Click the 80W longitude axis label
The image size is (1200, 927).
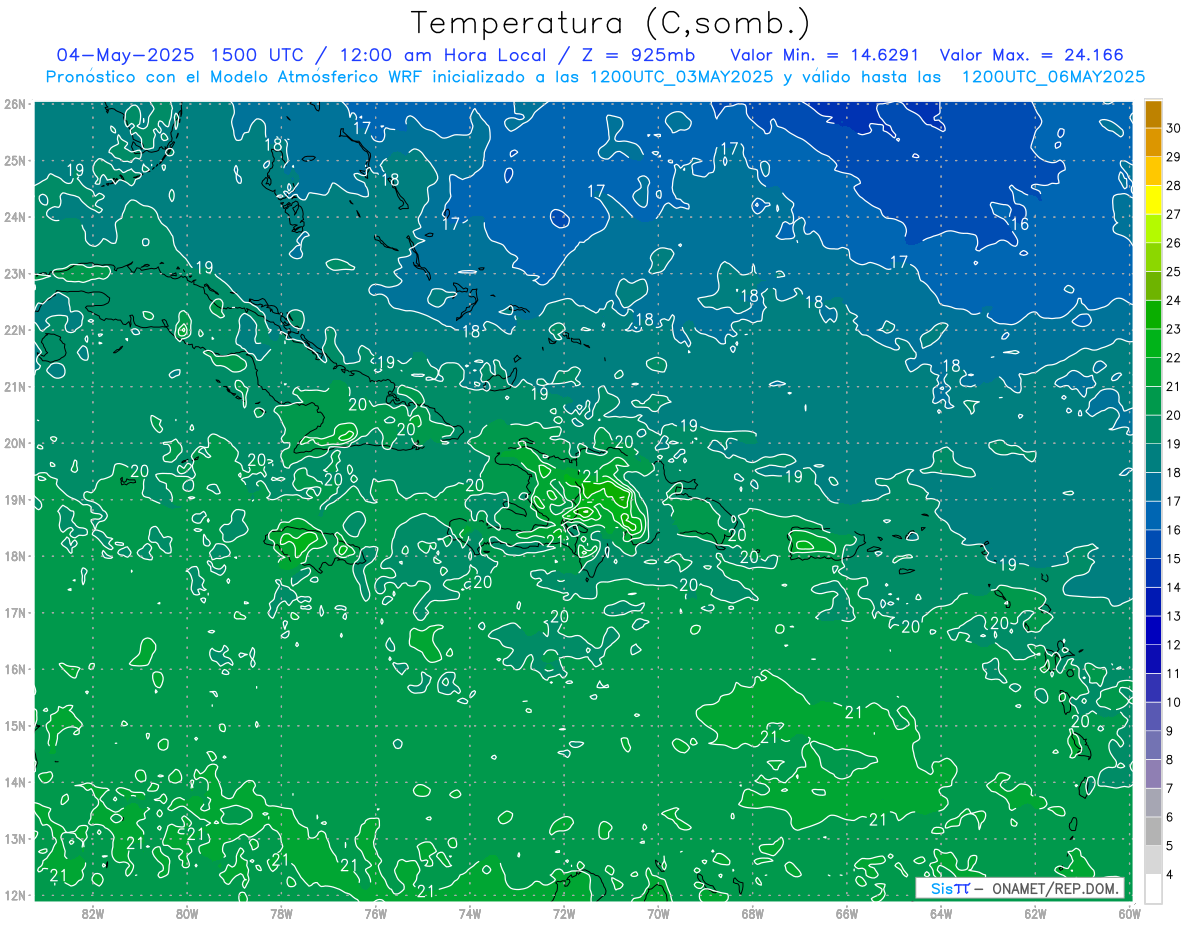[187, 913]
